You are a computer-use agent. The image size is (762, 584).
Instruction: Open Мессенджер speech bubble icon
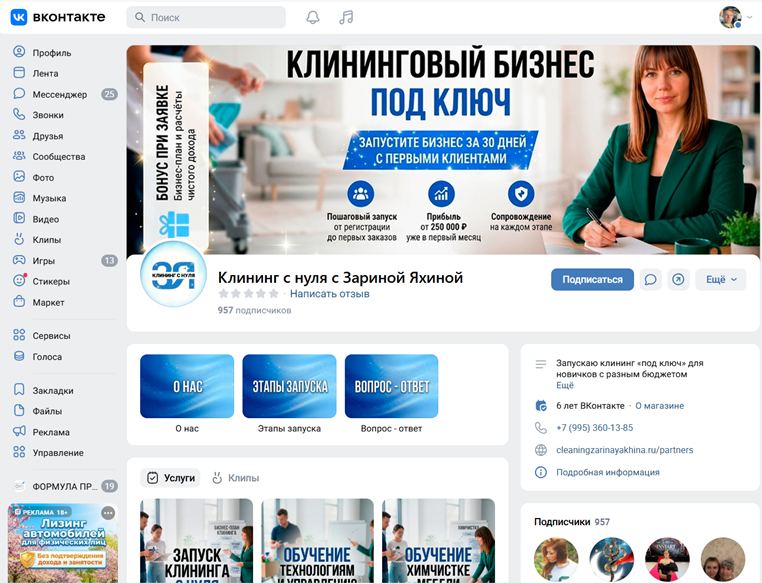(19, 94)
